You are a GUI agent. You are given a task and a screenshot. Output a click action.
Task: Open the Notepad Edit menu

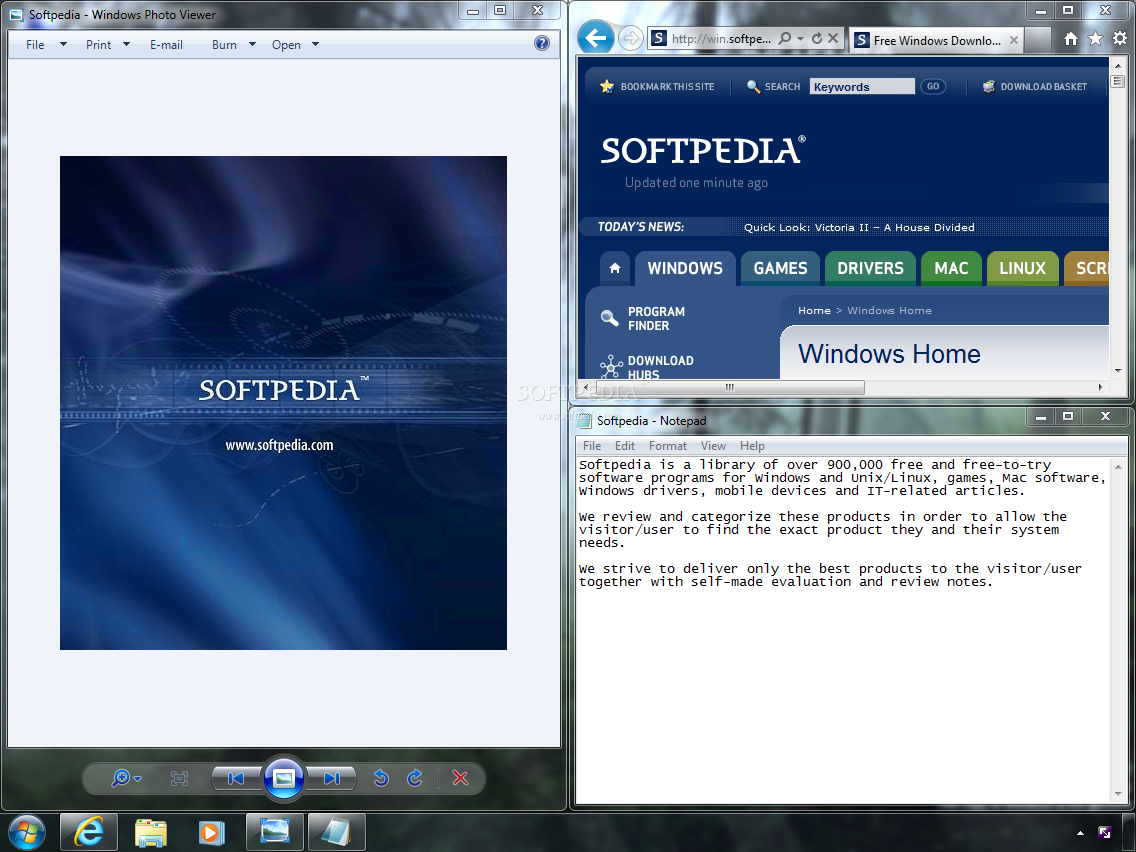click(x=625, y=446)
